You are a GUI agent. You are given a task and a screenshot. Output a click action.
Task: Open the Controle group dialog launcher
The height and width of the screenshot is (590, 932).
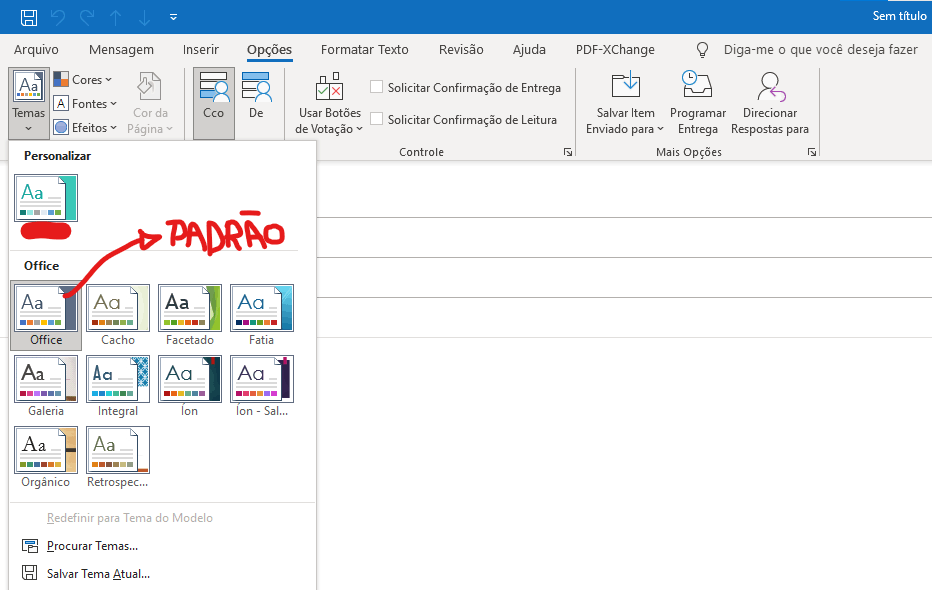click(x=568, y=152)
